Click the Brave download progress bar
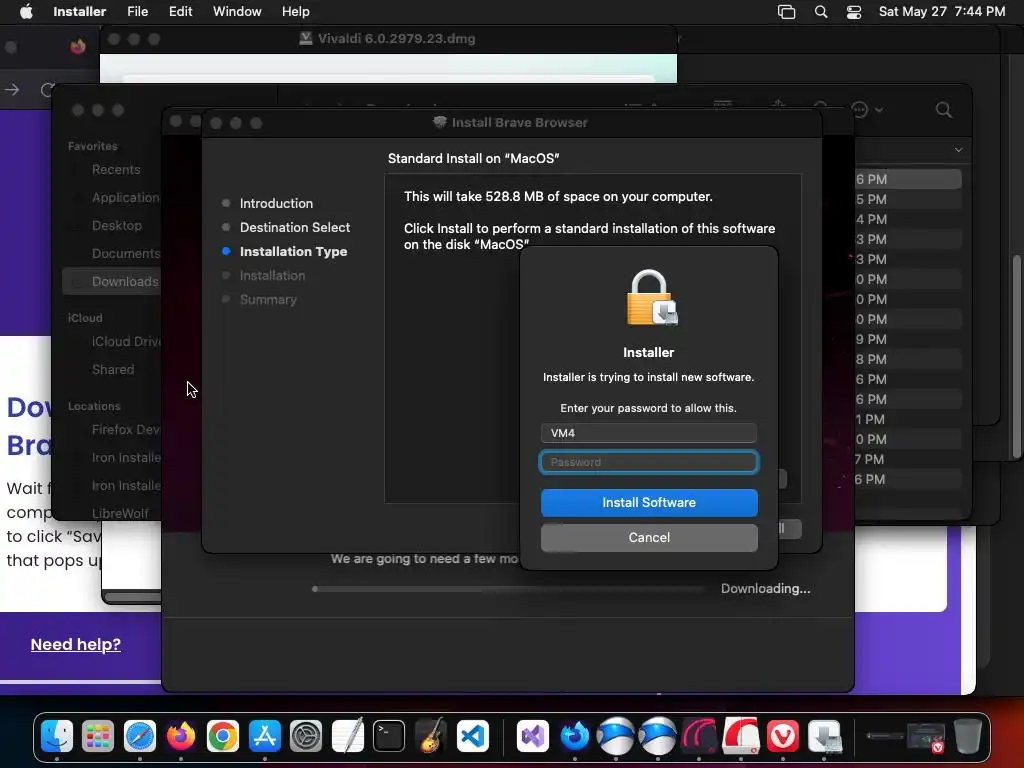This screenshot has height=768, width=1024. [x=509, y=589]
